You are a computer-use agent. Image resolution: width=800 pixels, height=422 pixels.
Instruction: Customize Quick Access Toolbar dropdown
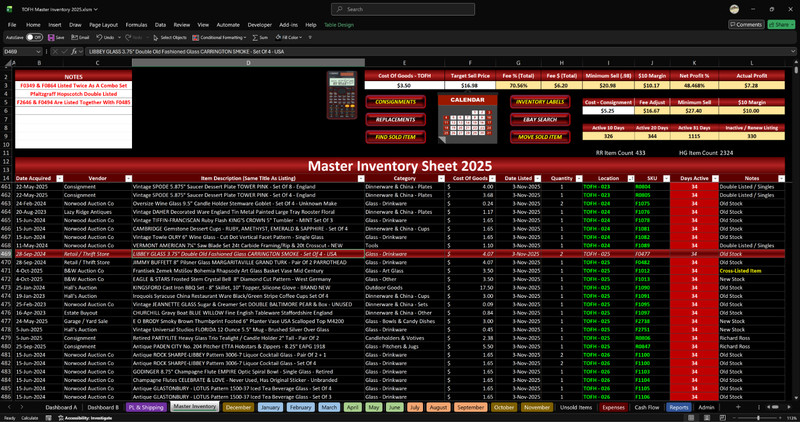[x=310, y=37]
